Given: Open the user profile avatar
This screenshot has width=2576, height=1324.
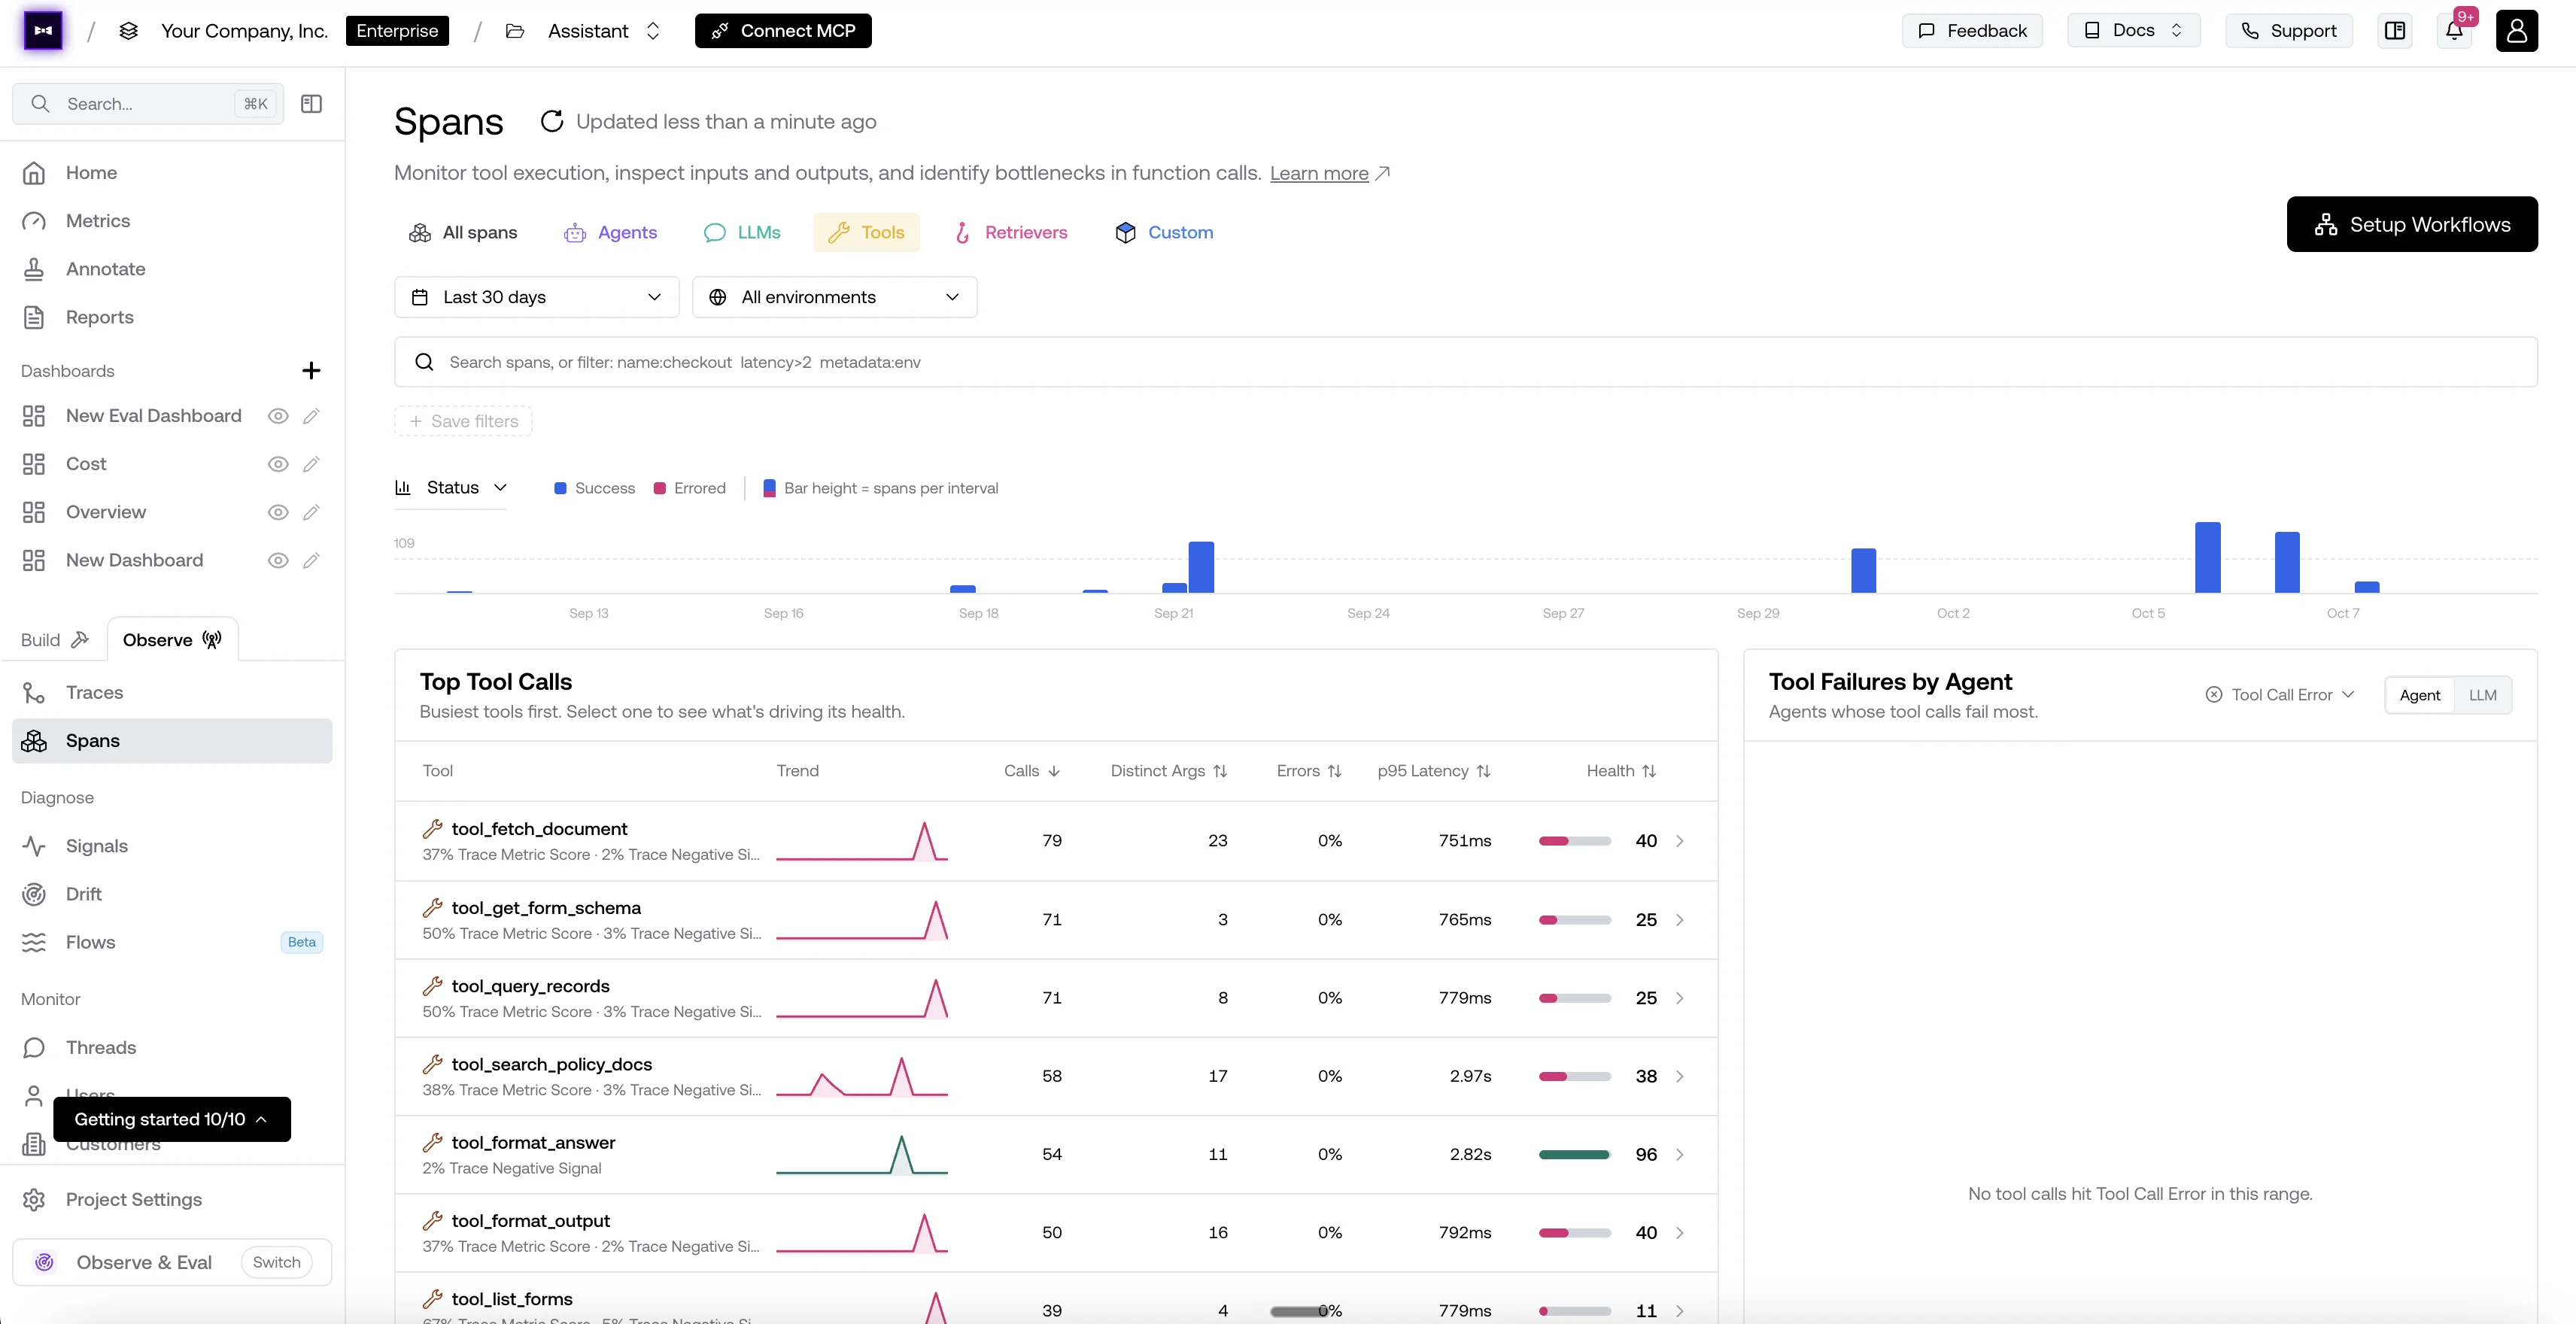Looking at the screenshot, I should tap(2516, 31).
